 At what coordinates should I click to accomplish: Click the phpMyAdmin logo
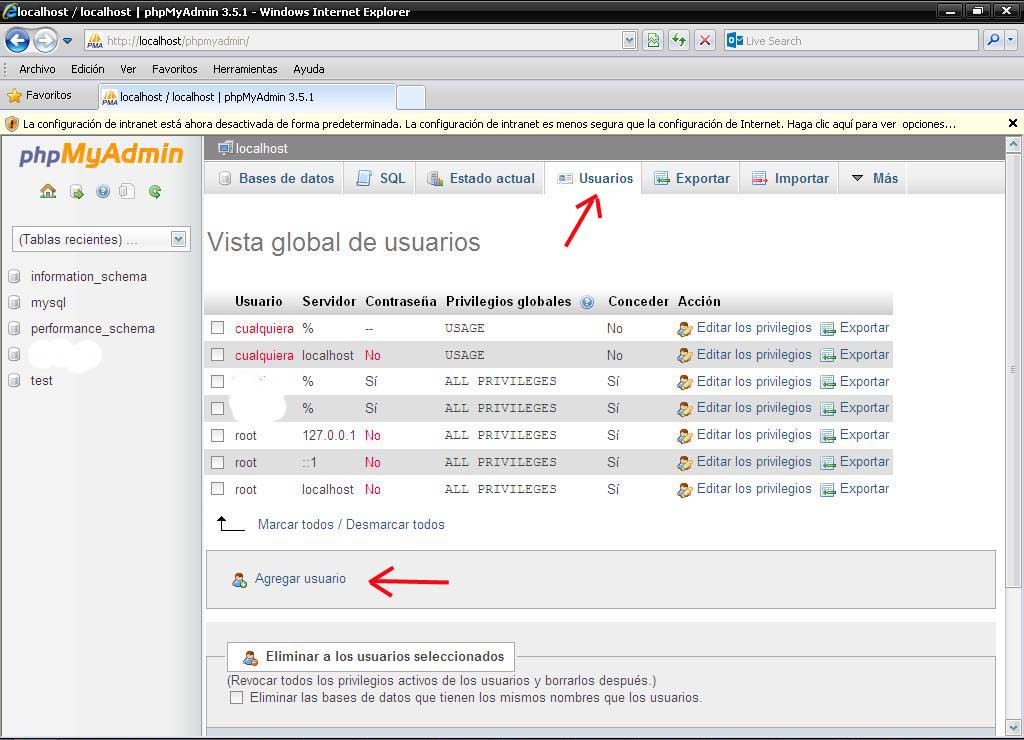click(101, 155)
